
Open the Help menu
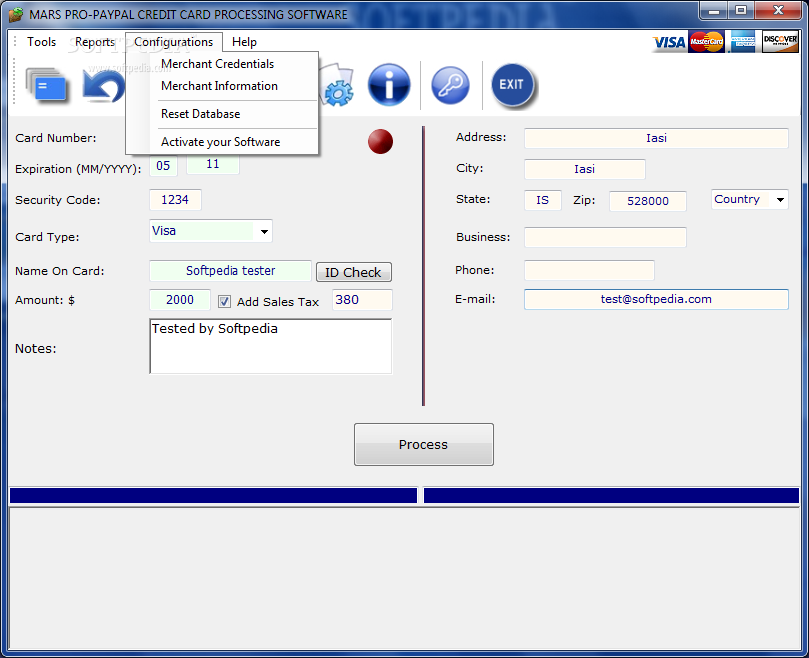[244, 42]
